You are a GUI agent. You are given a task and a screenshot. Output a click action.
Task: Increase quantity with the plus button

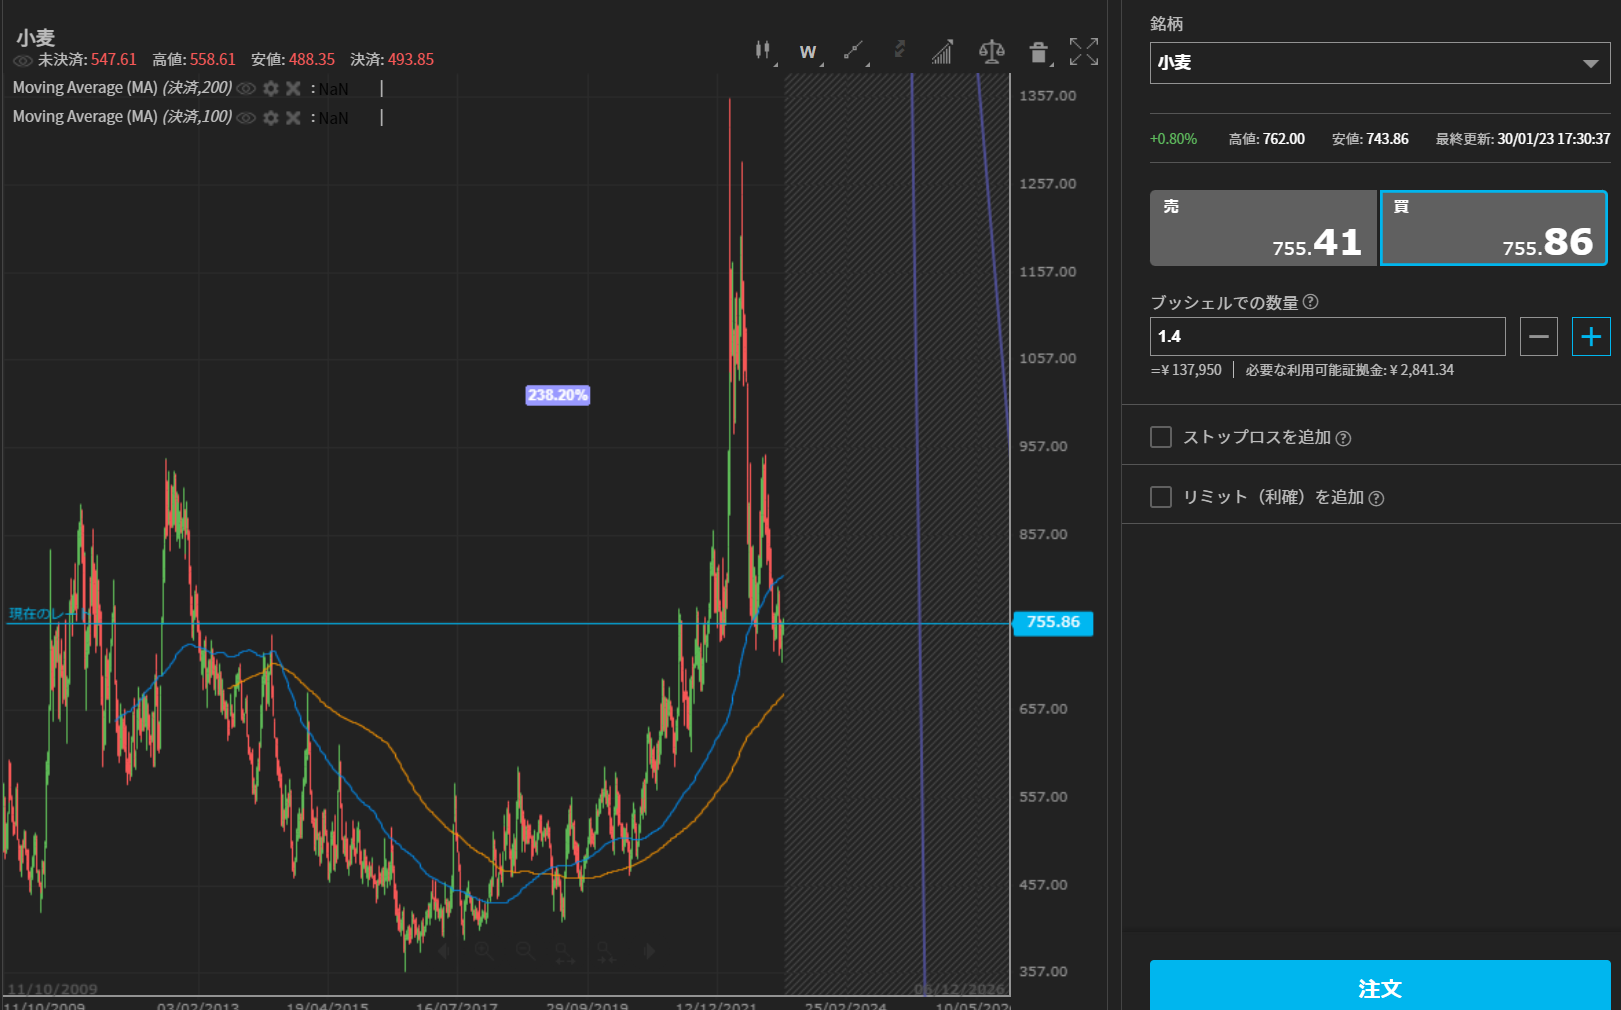[1590, 337]
